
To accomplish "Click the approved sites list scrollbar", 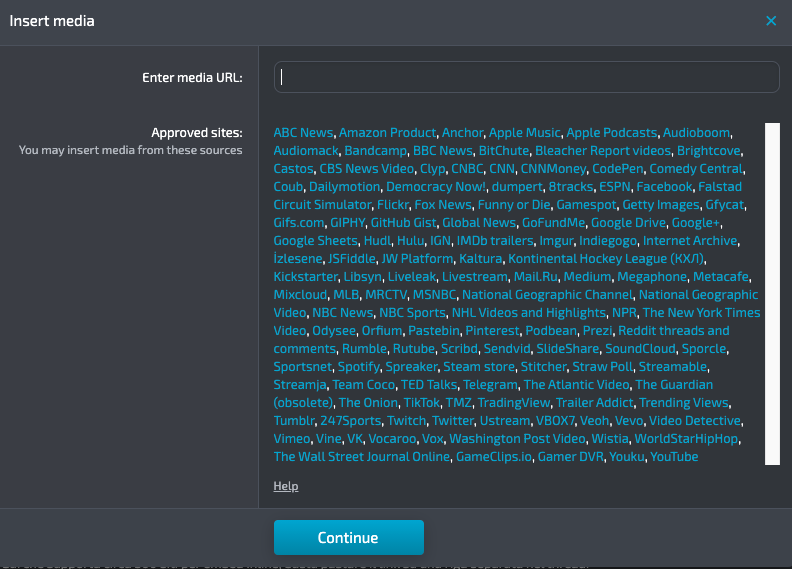I will click(772, 294).
